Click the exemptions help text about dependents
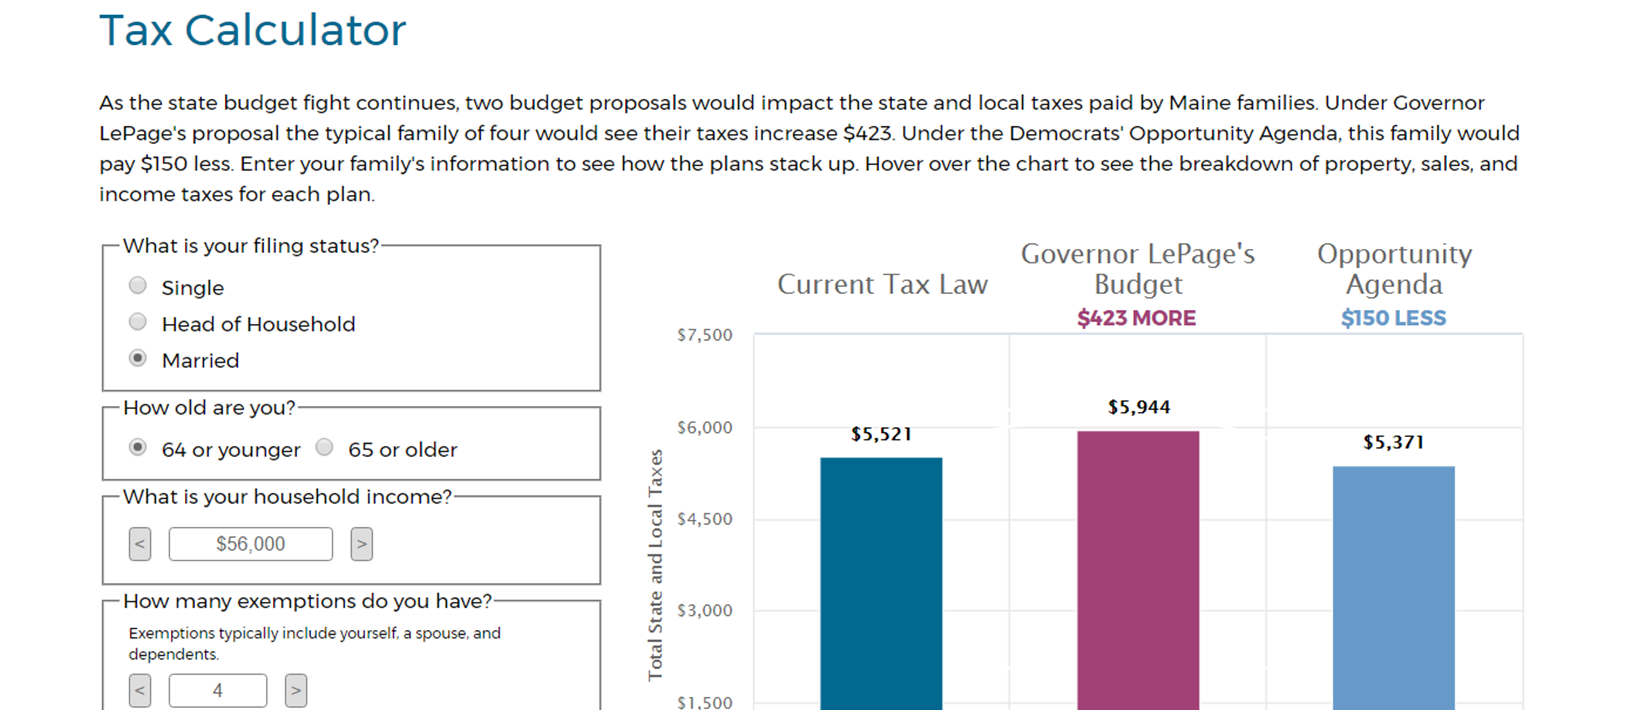This screenshot has width=1632, height=720. (x=315, y=644)
